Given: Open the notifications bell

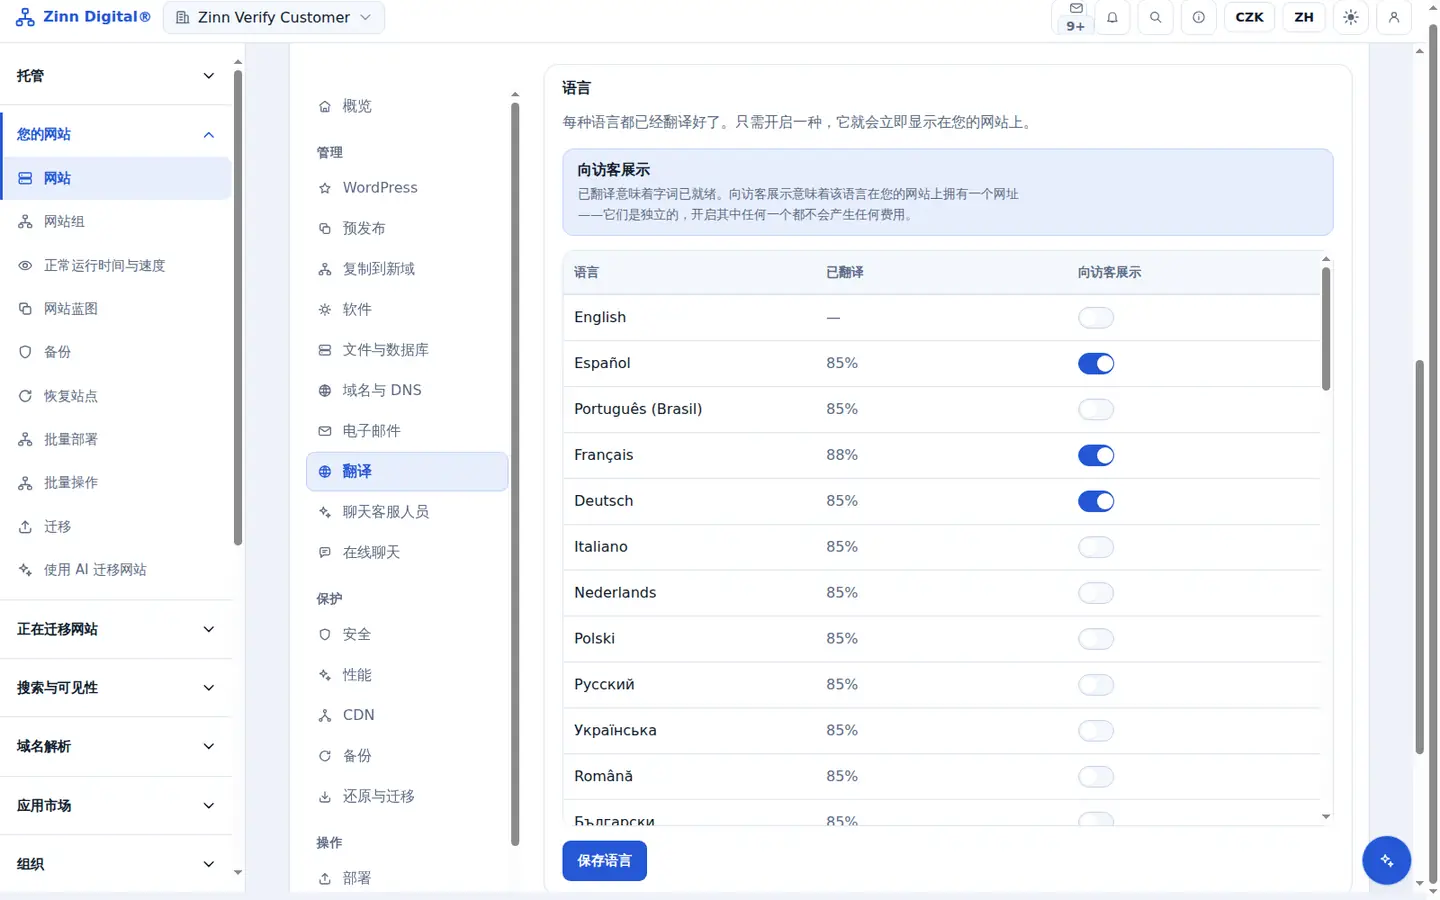Looking at the screenshot, I should click(x=1112, y=17).
